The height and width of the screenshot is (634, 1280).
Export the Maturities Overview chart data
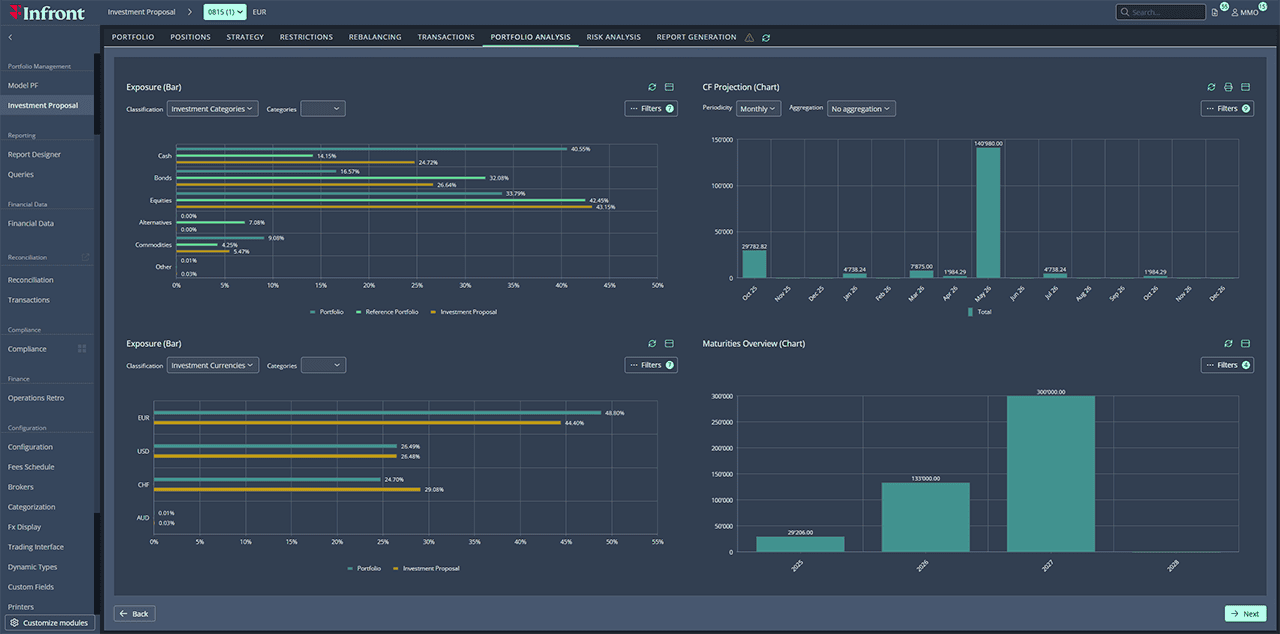click(1245, 343)
